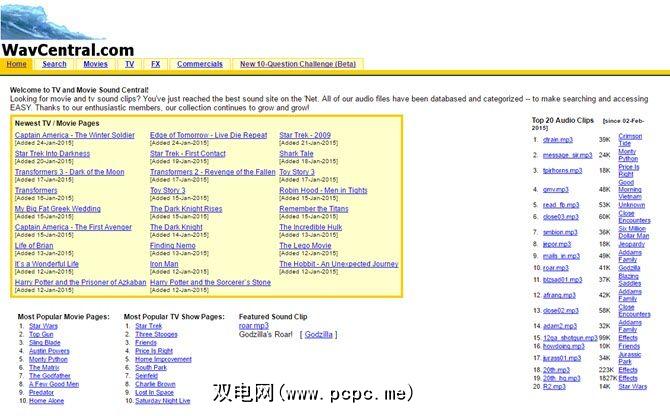Switch to the Movies tab

[95, 64]
